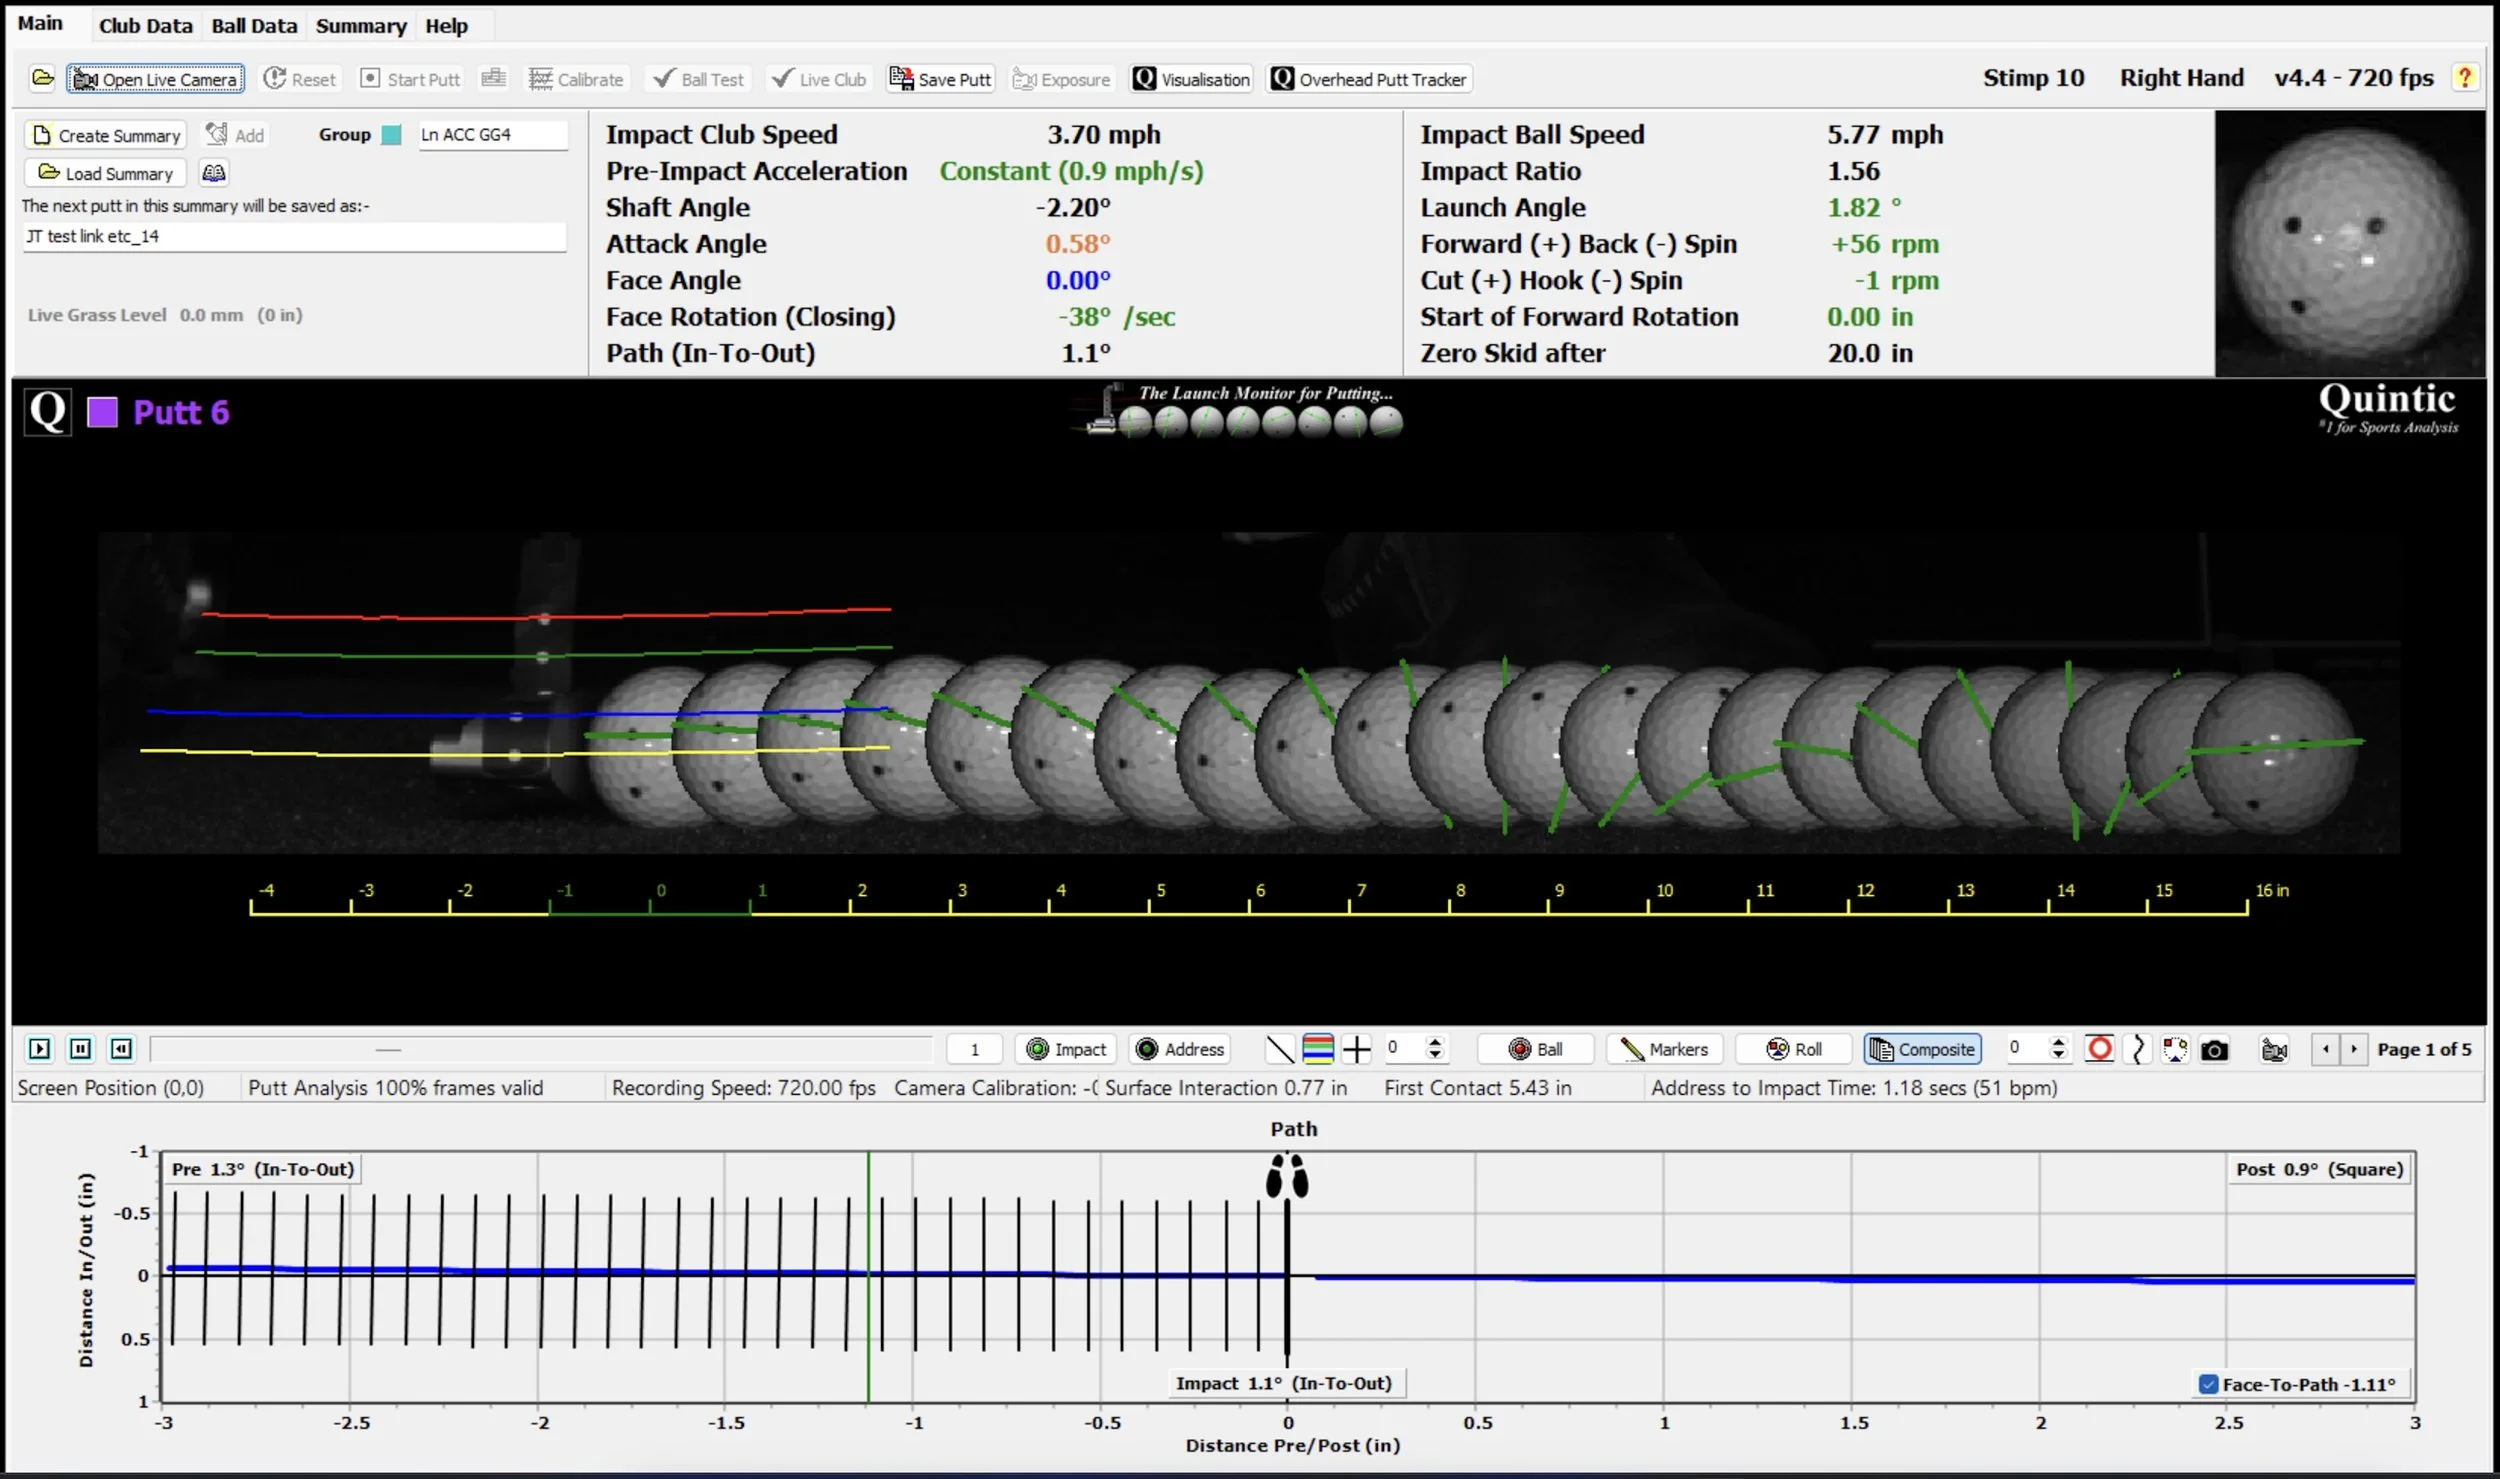
Task: Open the Club Data tab
Action: click(x=145, y=26)
